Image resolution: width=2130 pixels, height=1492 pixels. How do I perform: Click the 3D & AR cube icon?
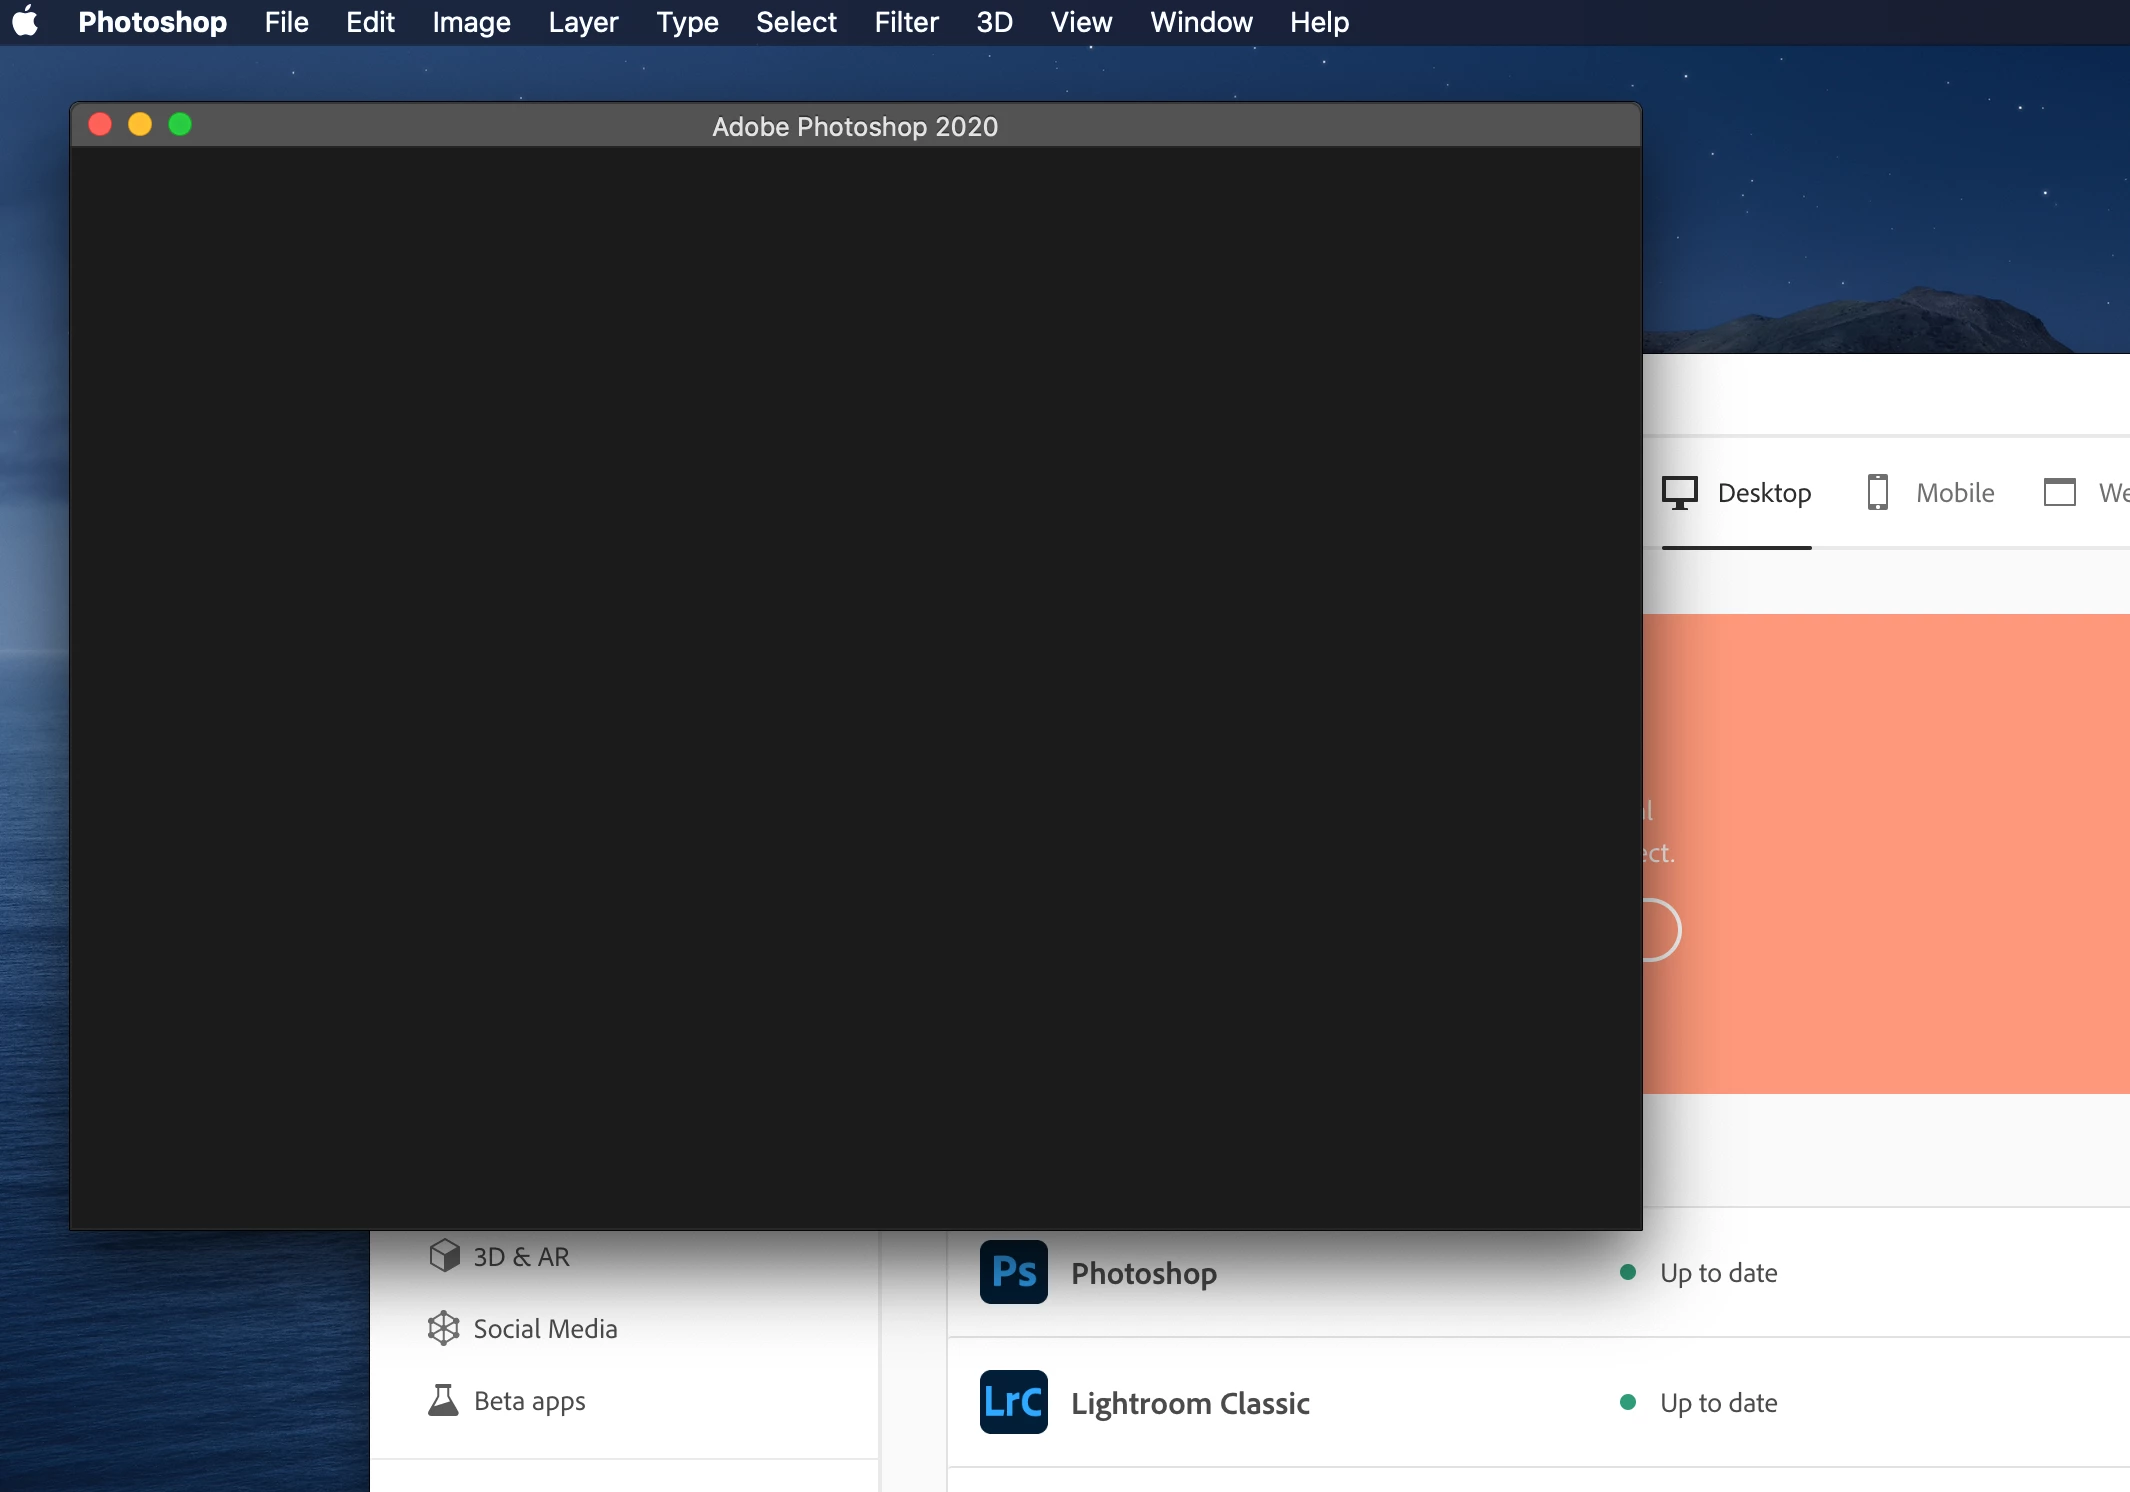click(x=444, y=1255)
